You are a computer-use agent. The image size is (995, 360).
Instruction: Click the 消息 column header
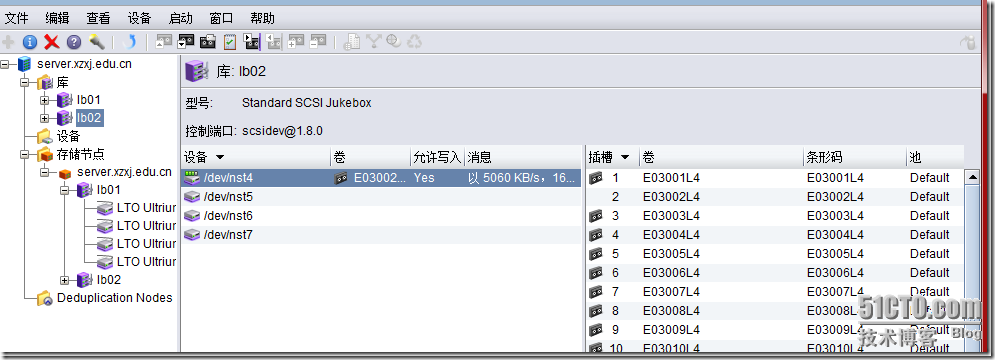coord(523,157)
